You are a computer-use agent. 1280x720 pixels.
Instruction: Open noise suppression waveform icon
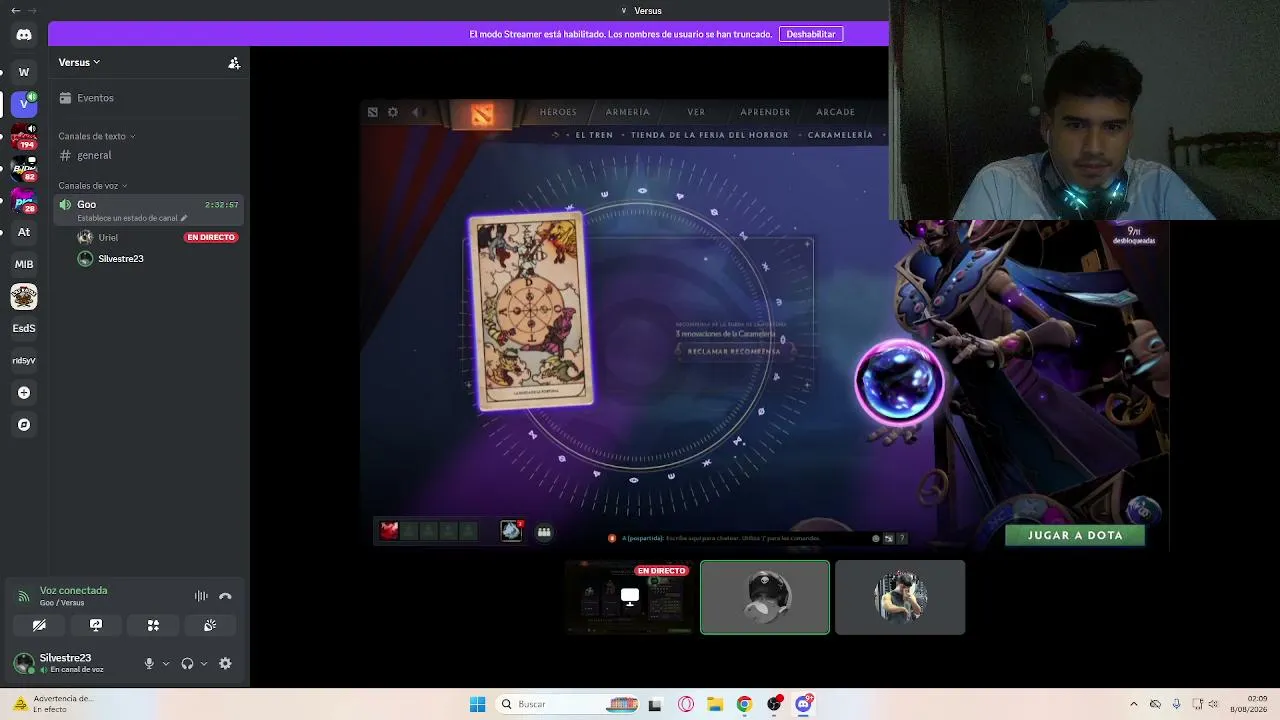pyautogui.click(x=201, y=596)
